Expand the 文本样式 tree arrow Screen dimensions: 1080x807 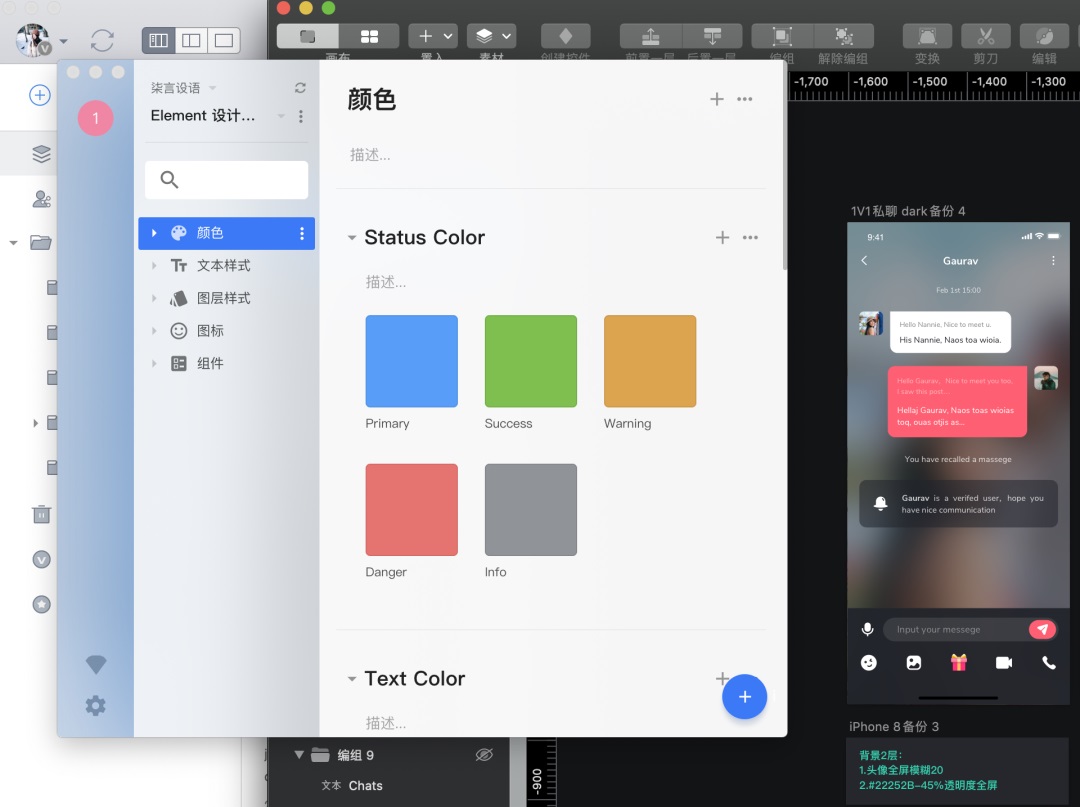[154, 266]
